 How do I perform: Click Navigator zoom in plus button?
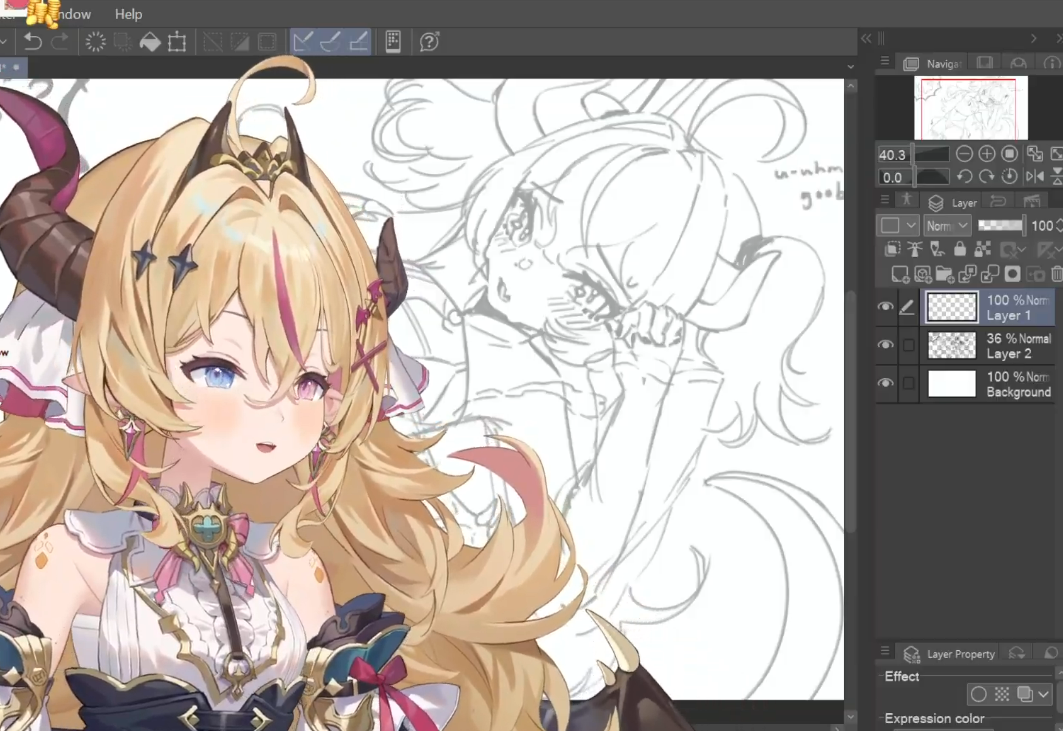coord(986,154)
